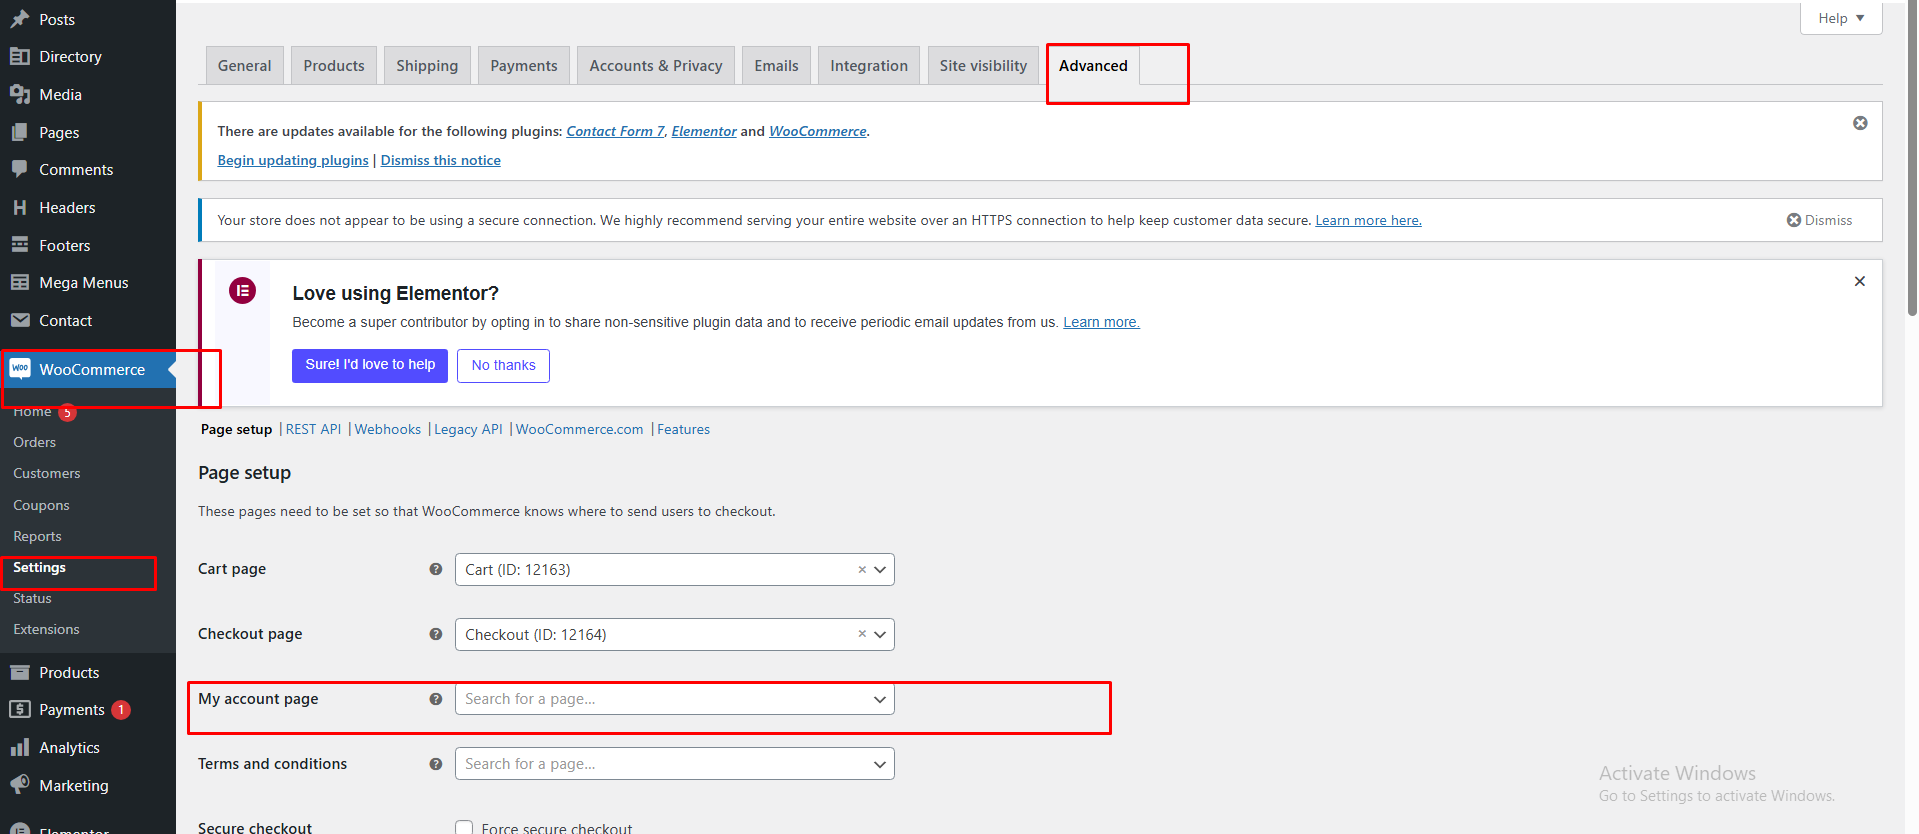Dismiss the HTTPS warning notice
The image size is (1919, 834).
tap(1819, 220)
